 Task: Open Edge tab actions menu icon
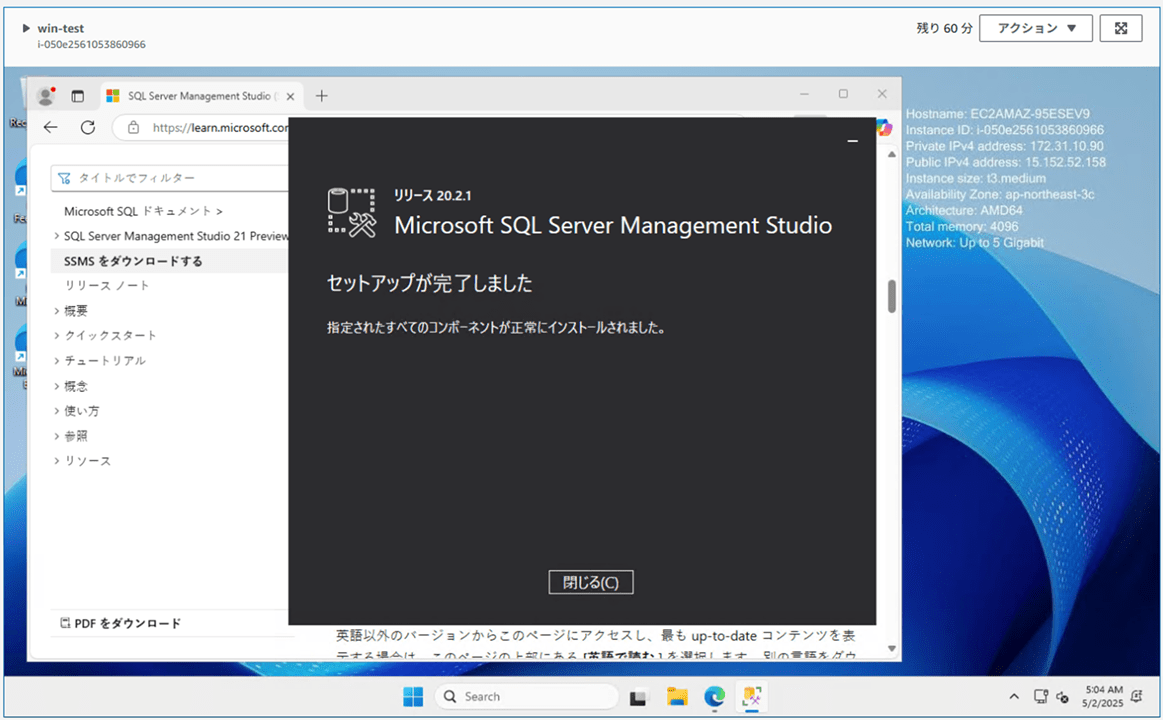pos(77,96)
